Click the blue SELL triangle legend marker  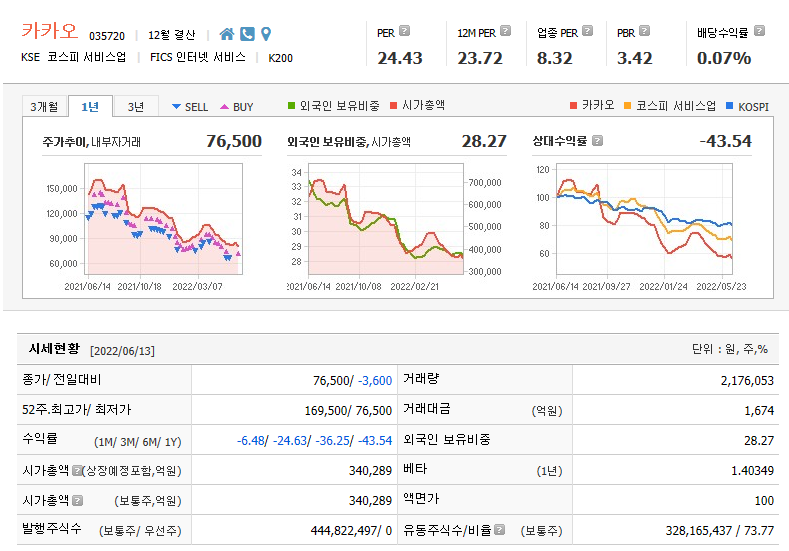click(176, 107)
